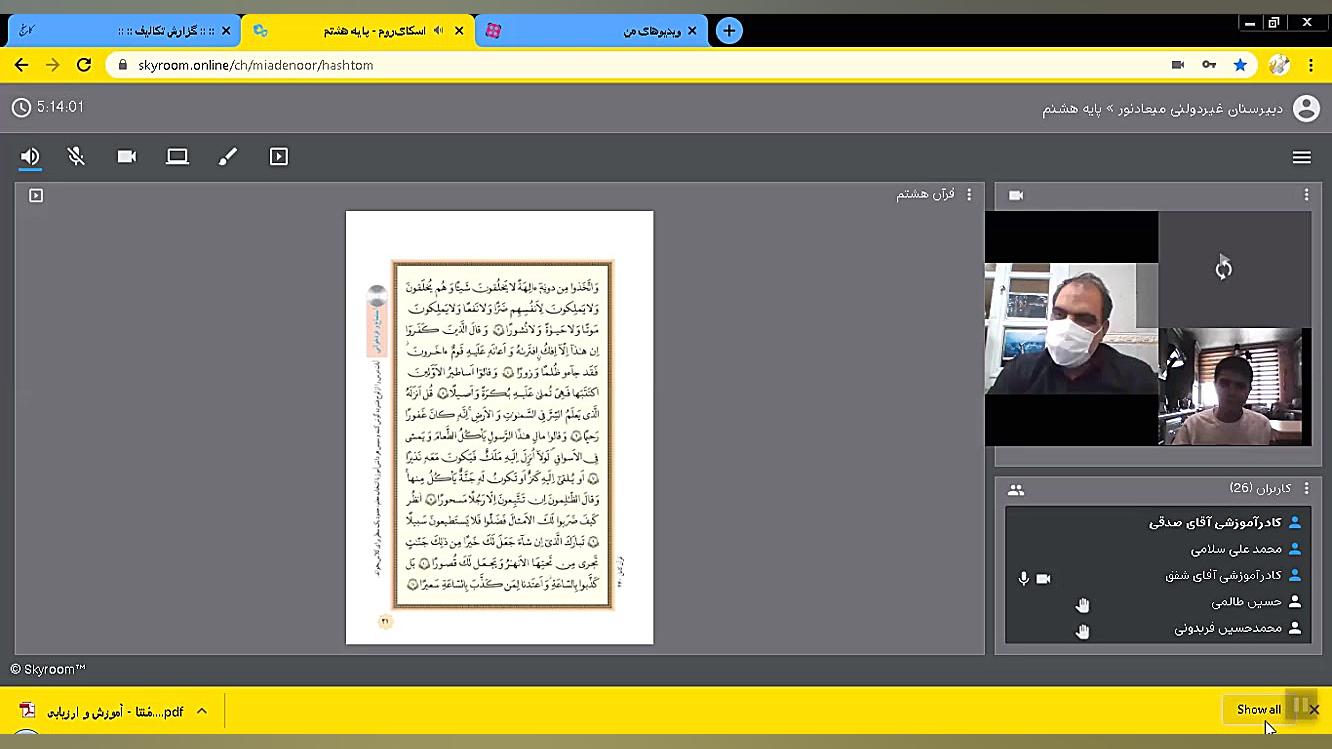Unmute the crossed-out microphone in the toolbar
The image size is (1332, 749).
tap(77, 157)
